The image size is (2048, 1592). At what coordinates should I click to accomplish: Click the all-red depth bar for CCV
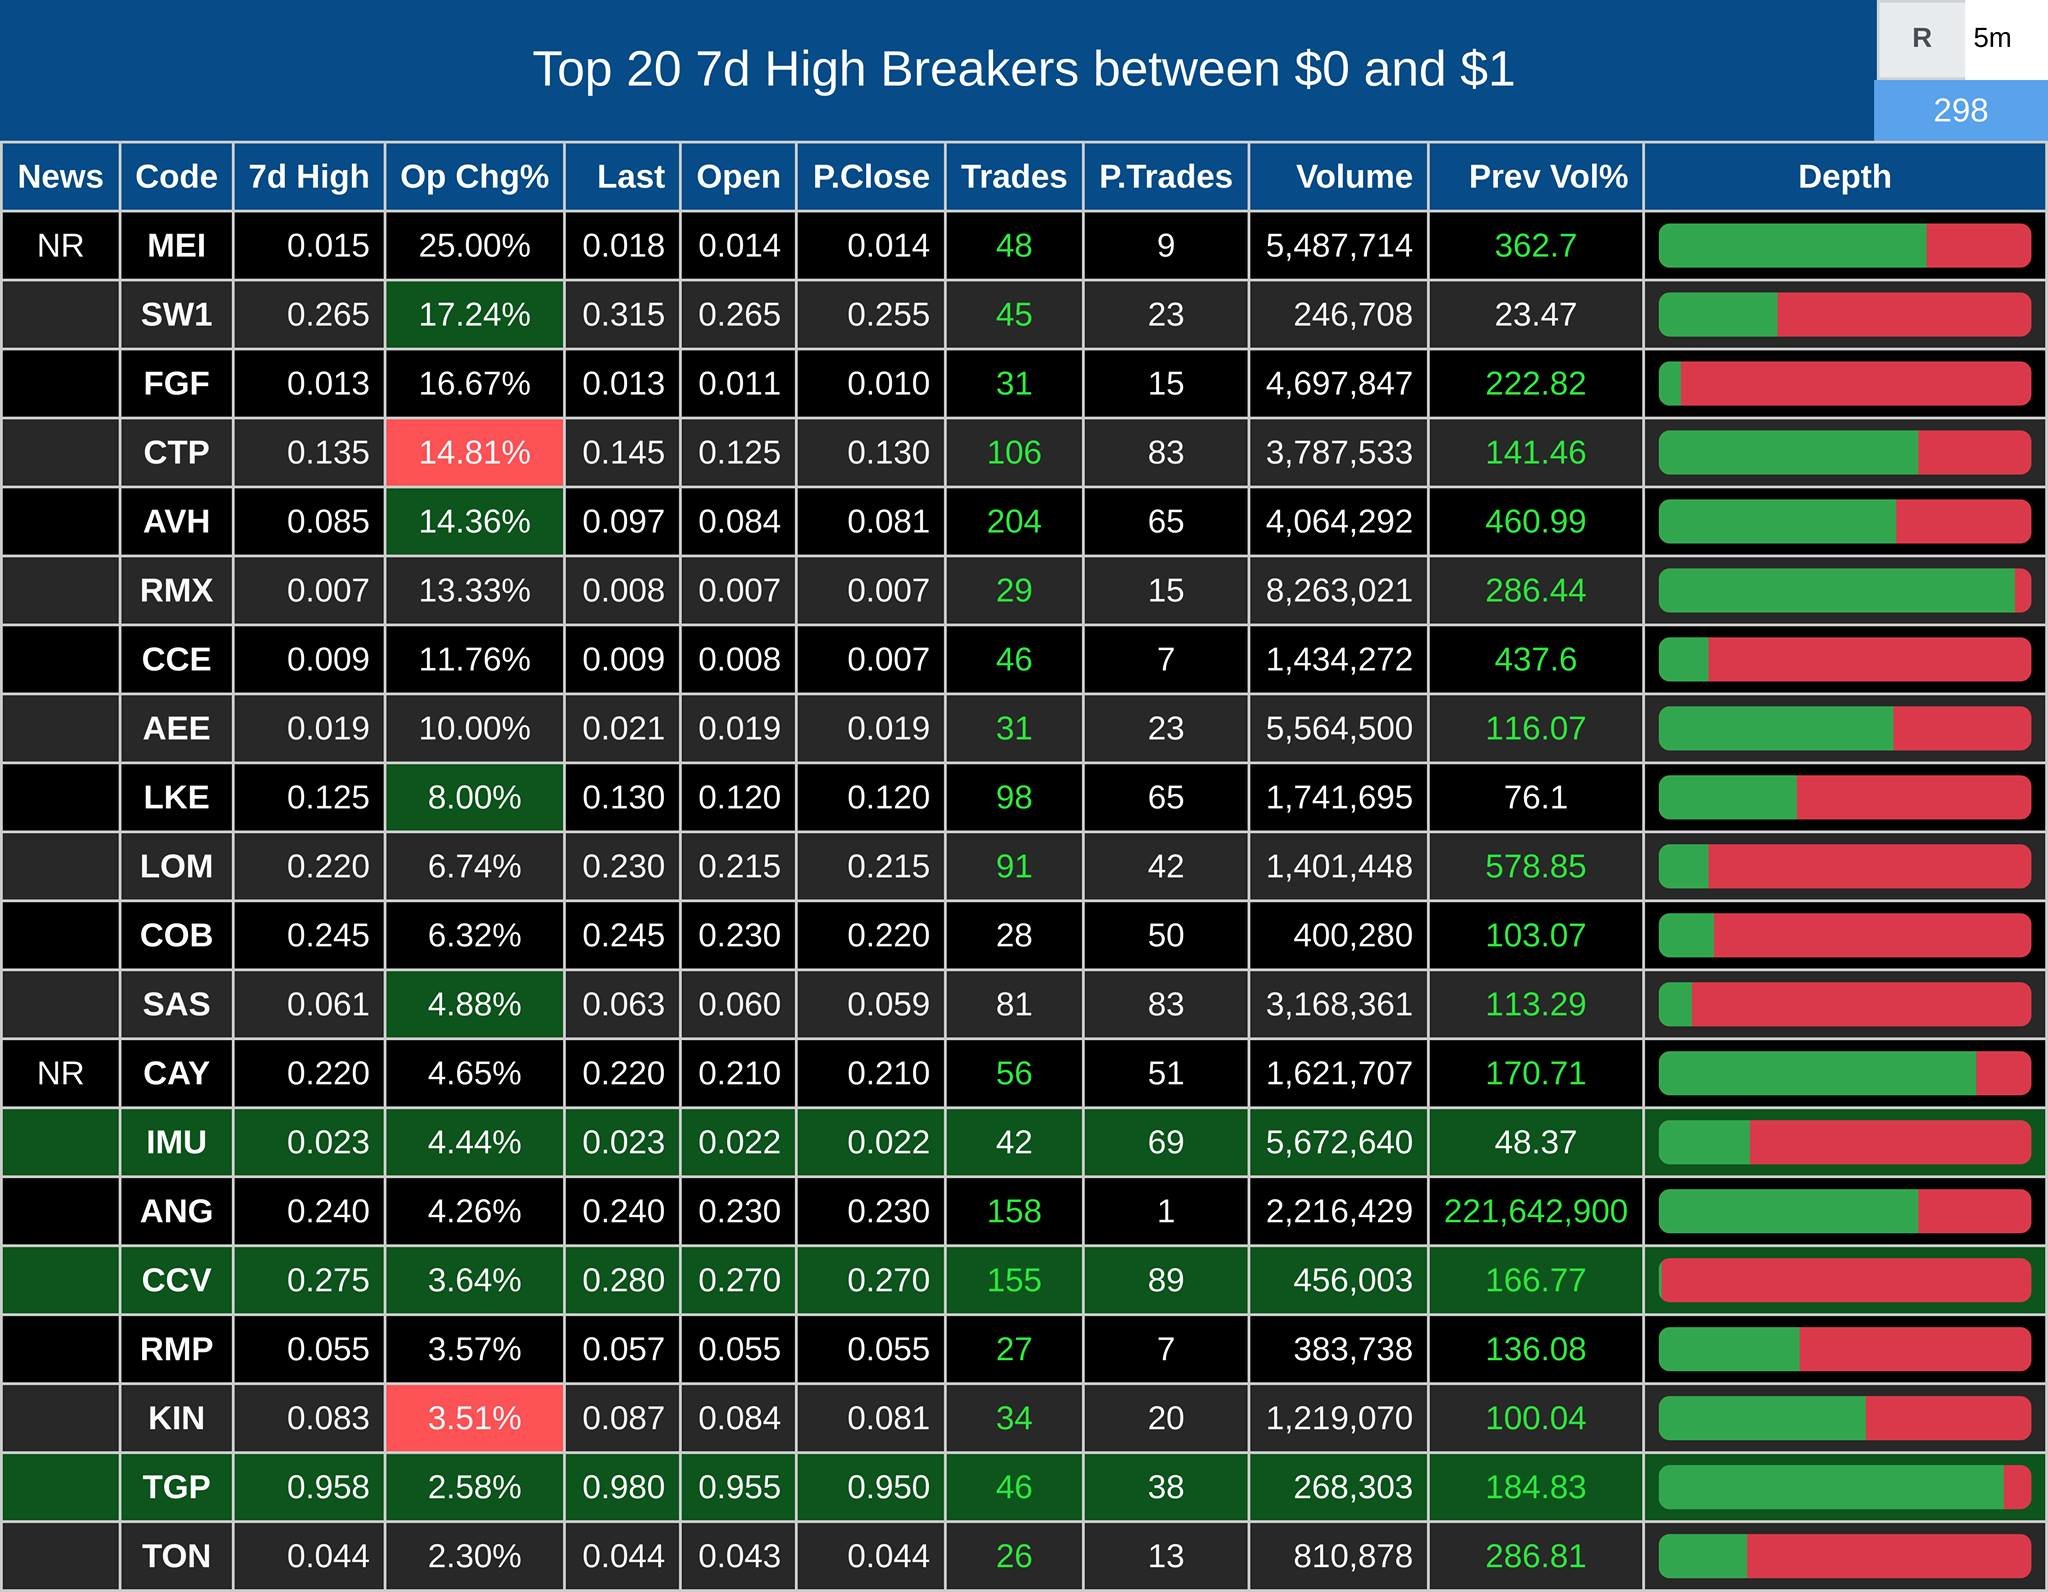1844,1281
